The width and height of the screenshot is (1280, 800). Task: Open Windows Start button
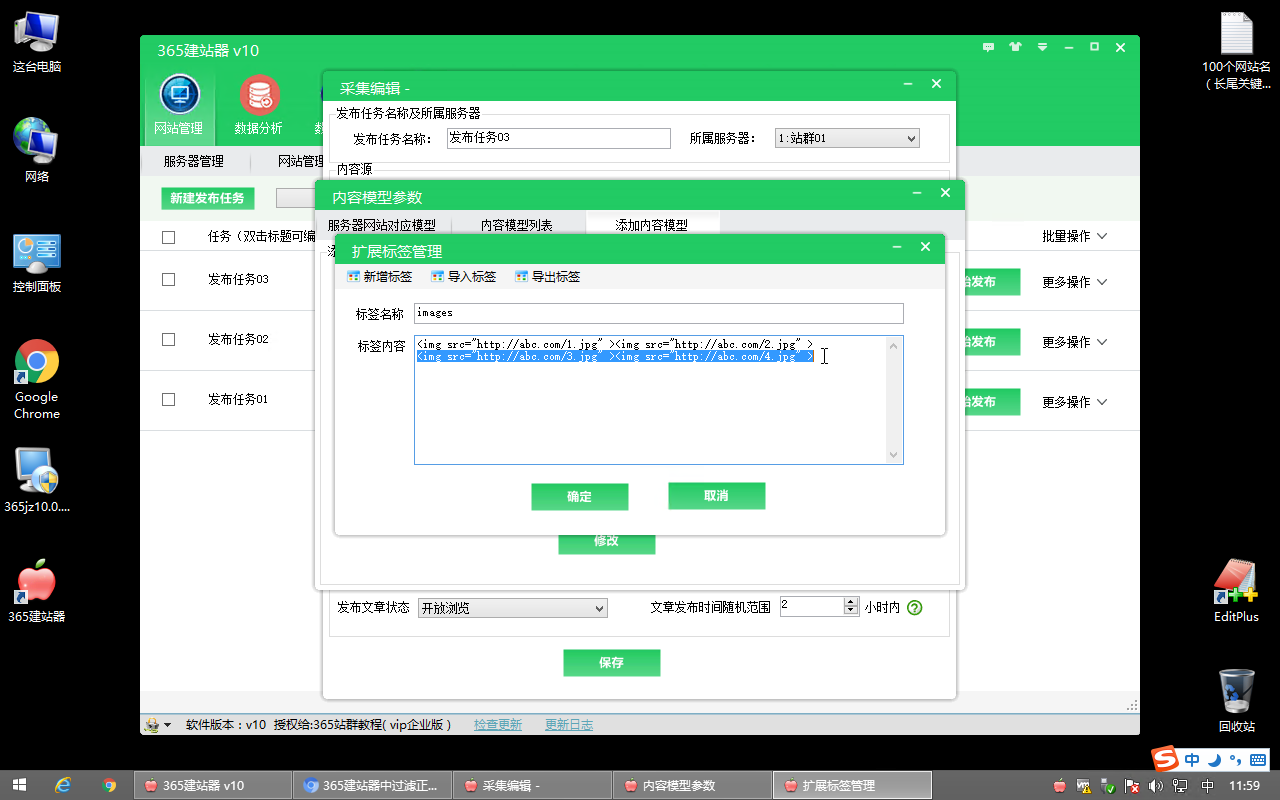[18, 785]
